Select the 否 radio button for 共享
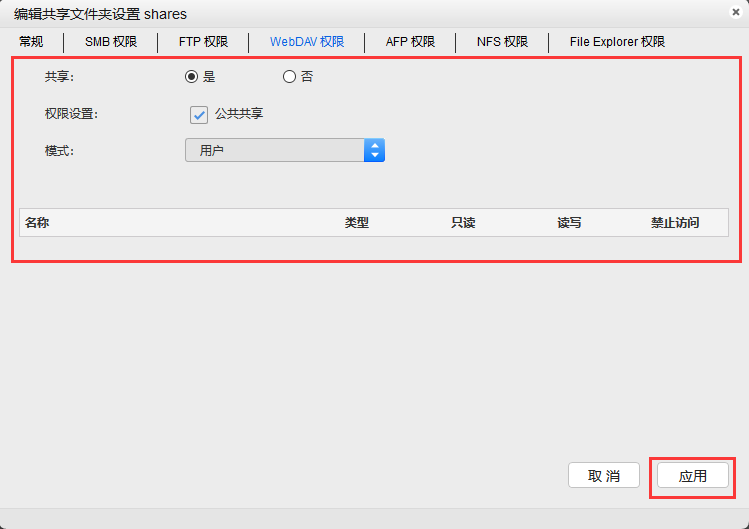749x529 pixels. point(289,76)
